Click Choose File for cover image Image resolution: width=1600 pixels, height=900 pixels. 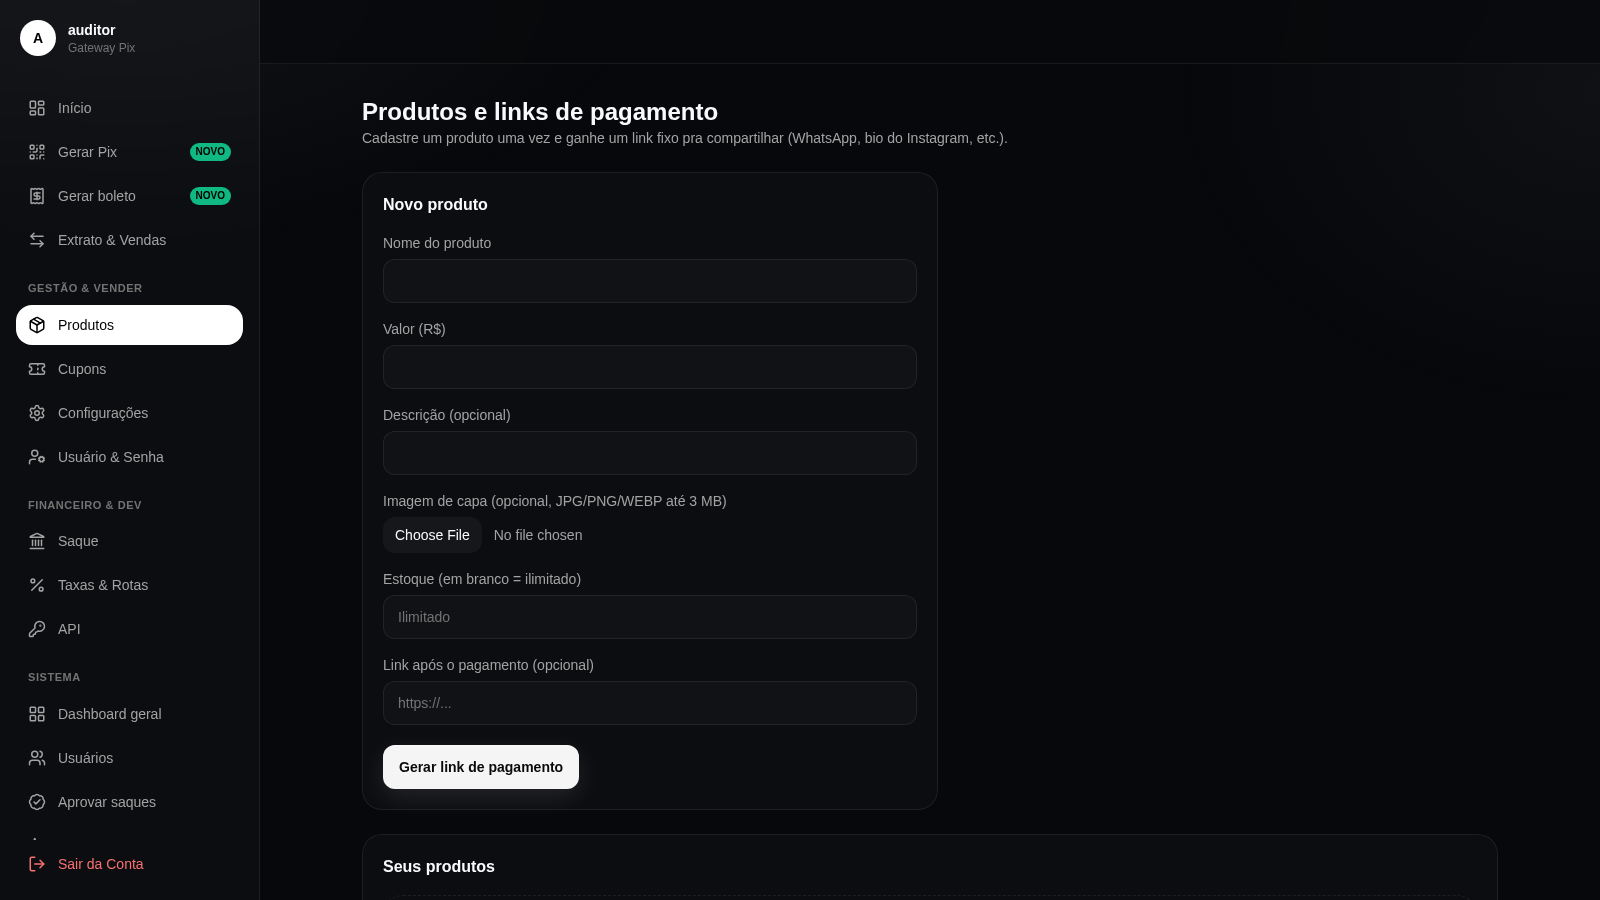pyautogui.click(x=432, y=535)
